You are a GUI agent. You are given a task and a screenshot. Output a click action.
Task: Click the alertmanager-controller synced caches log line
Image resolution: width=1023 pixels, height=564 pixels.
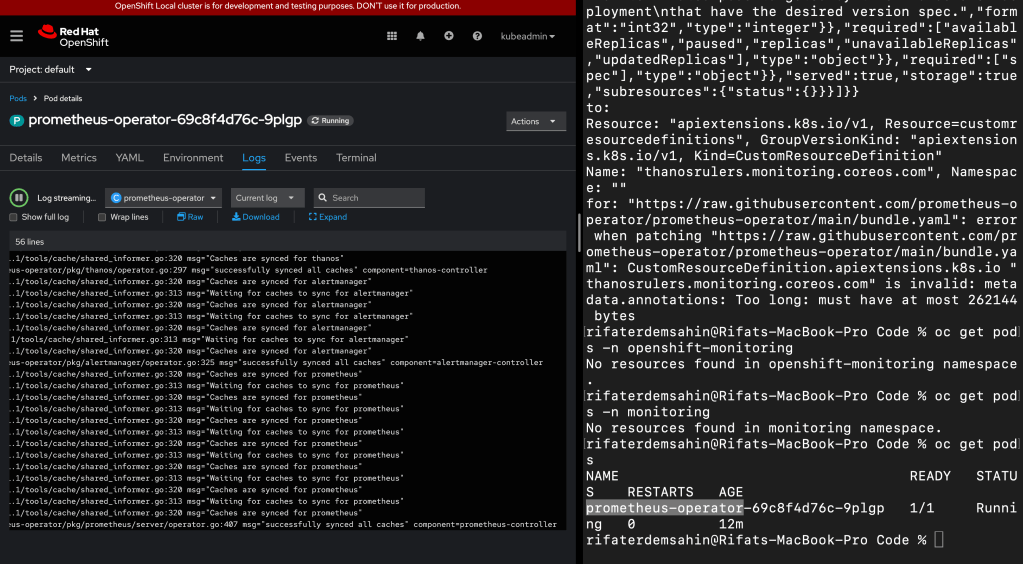click(x=276, y=362)
